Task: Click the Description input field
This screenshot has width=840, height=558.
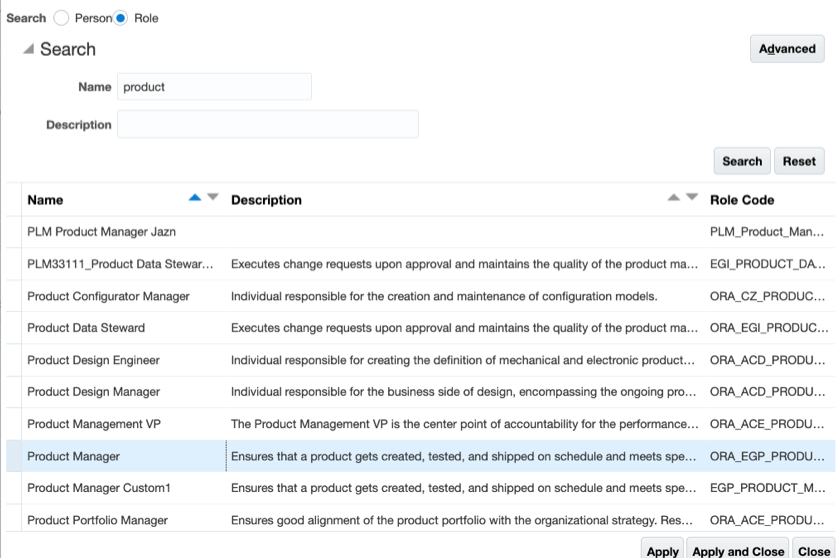Action: [267, 125]
